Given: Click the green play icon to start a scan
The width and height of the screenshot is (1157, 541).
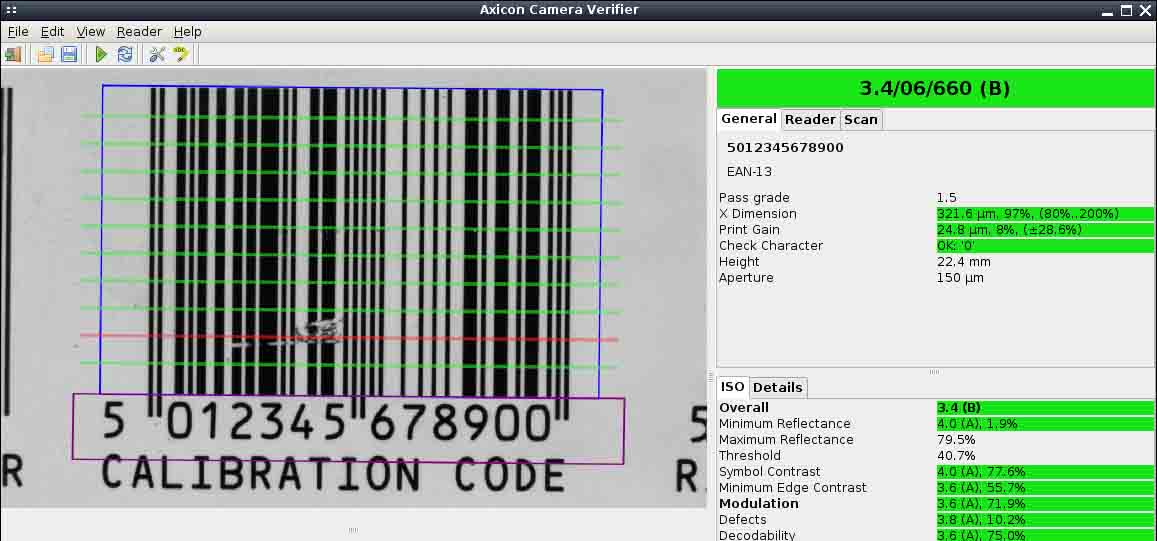Looking at the screenshot, I should (x=102, y=54).
